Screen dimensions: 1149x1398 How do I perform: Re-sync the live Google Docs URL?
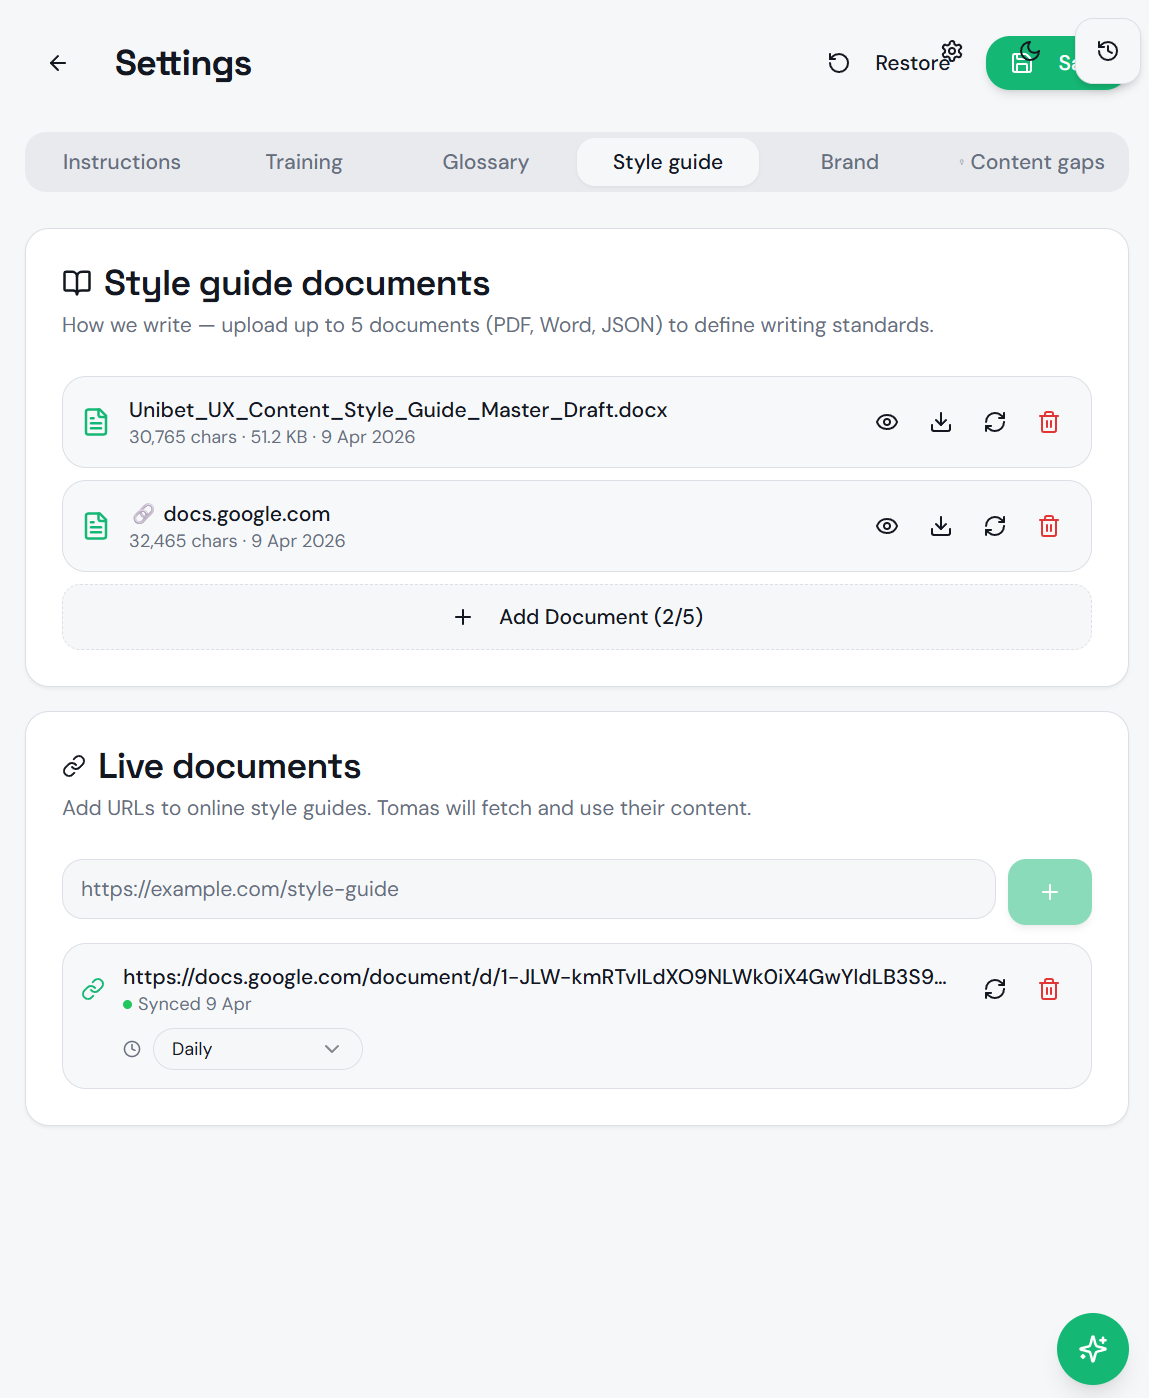coord(994,989)
